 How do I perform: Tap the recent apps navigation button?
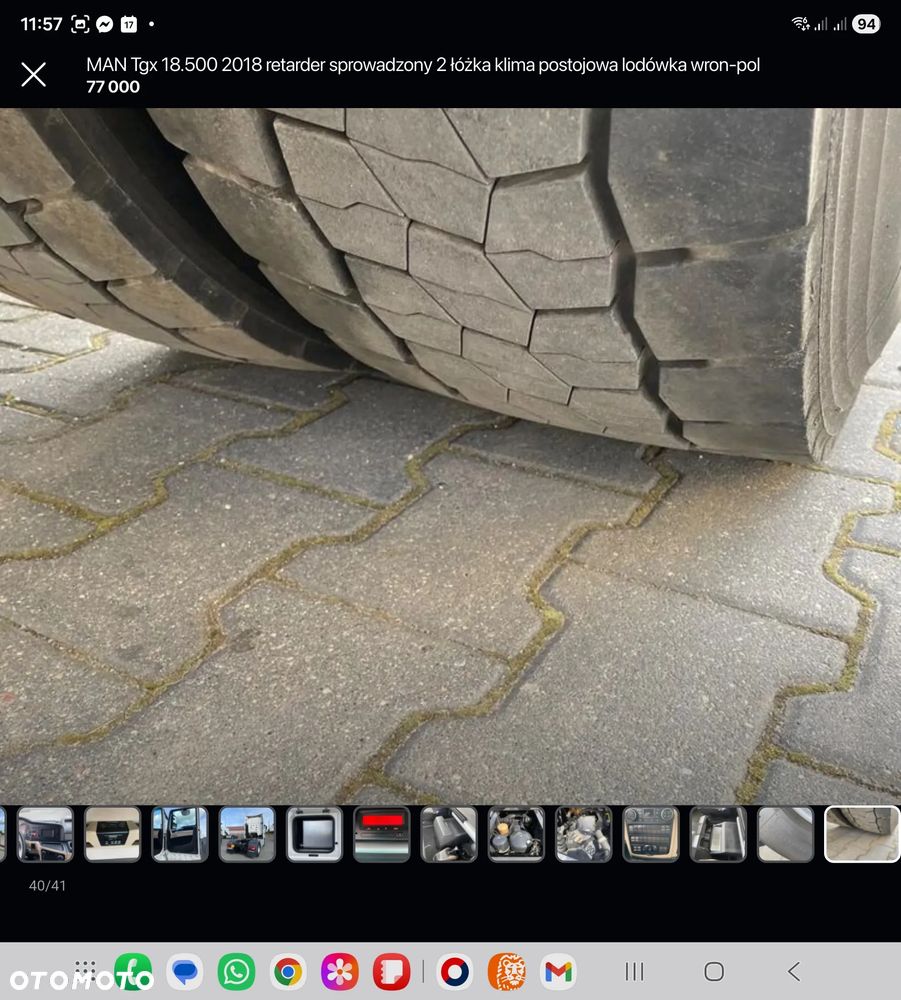click(x=634, y=972)
